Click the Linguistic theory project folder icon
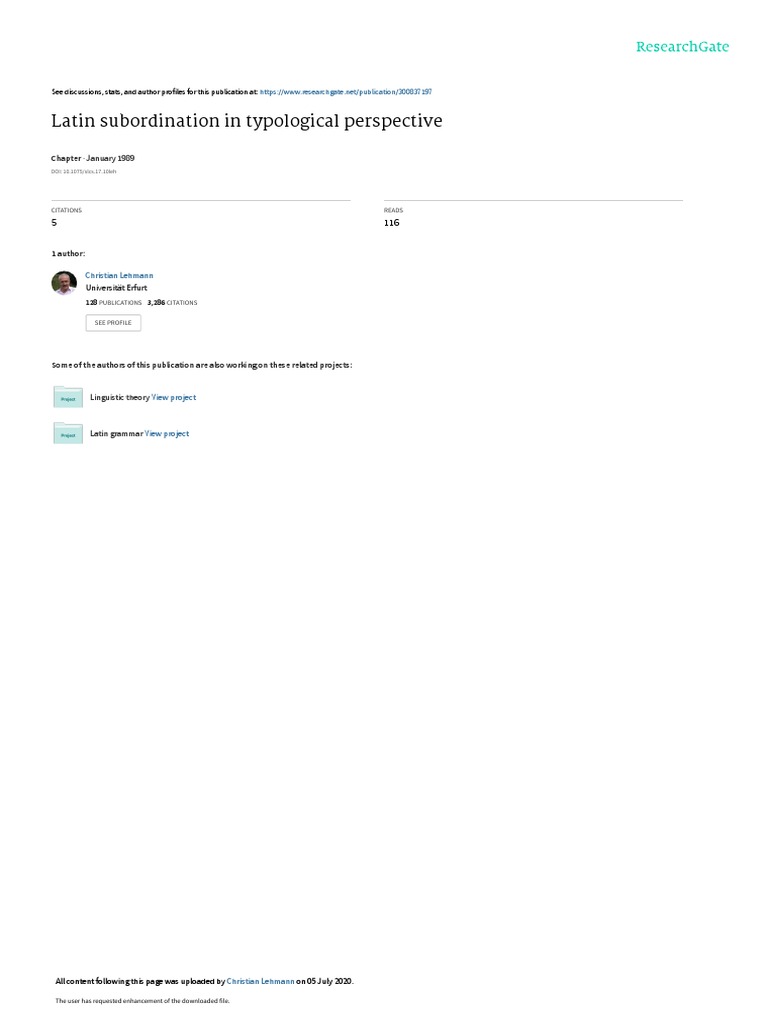 68,397
